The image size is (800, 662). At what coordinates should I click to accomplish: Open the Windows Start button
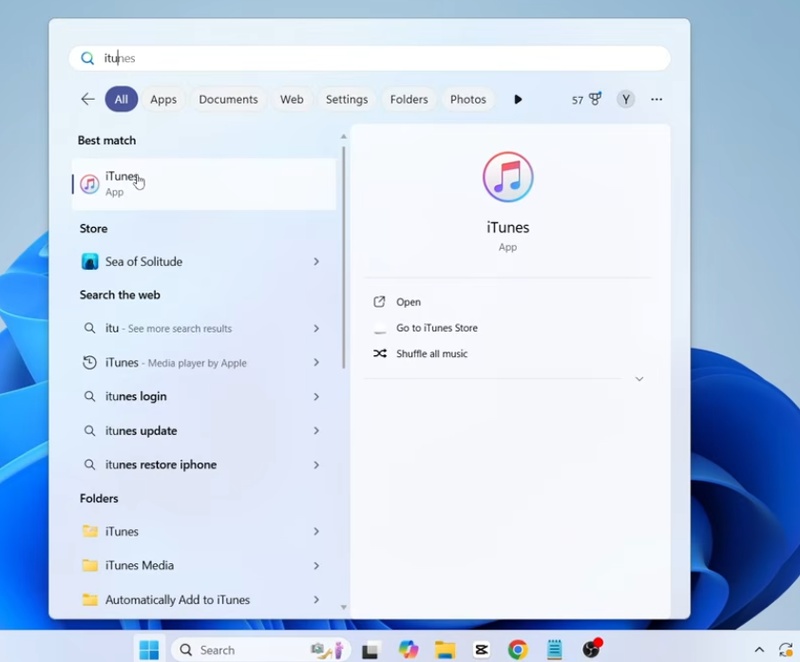point(149,650)
